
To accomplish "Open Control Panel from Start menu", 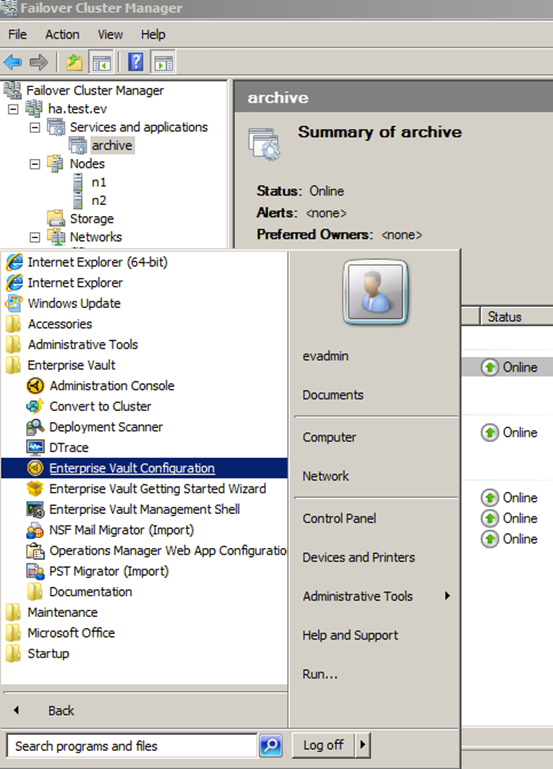I will pyautogui.click(x=339, y=518).
